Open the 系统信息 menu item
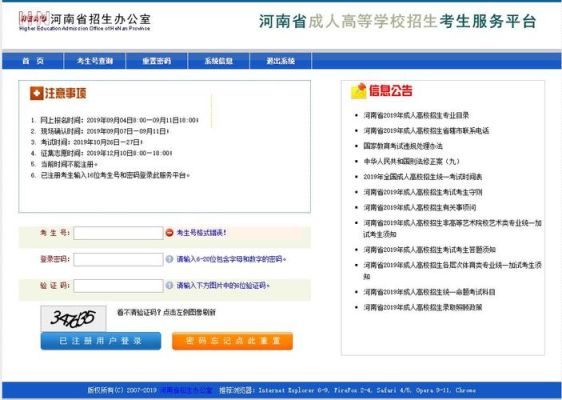562x400 pixels. pyautogui.click(x=219, y=61)
